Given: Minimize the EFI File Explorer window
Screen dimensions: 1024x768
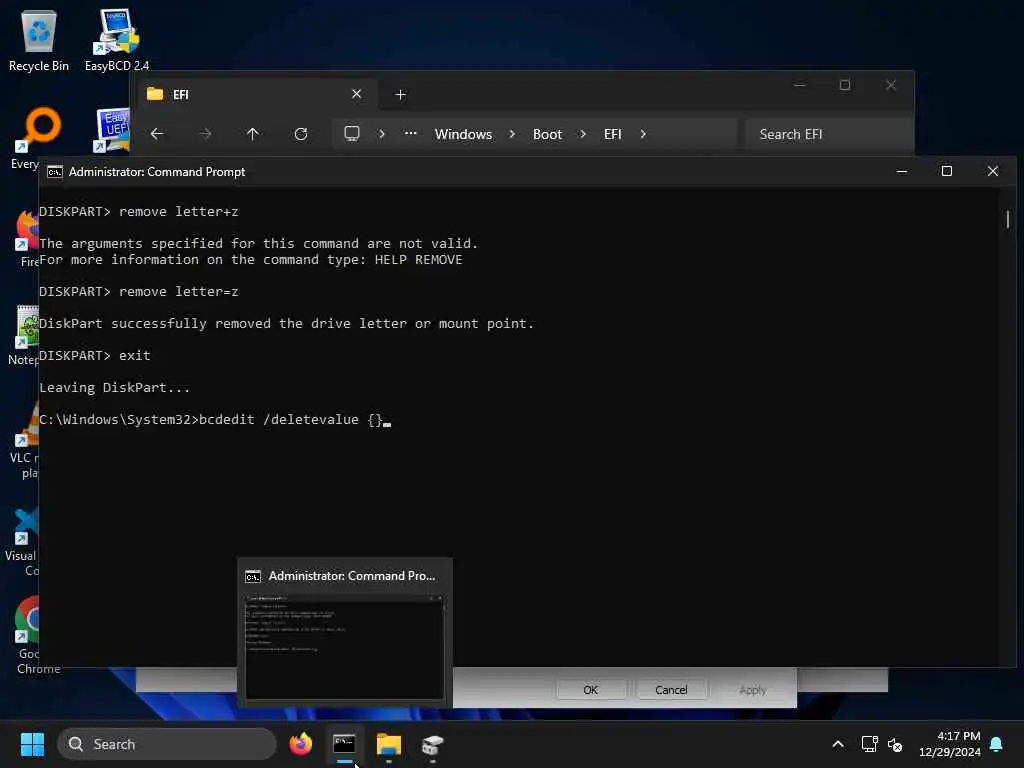Looking at the screenshot, I should pyautogui.click(x=800, y=85).
